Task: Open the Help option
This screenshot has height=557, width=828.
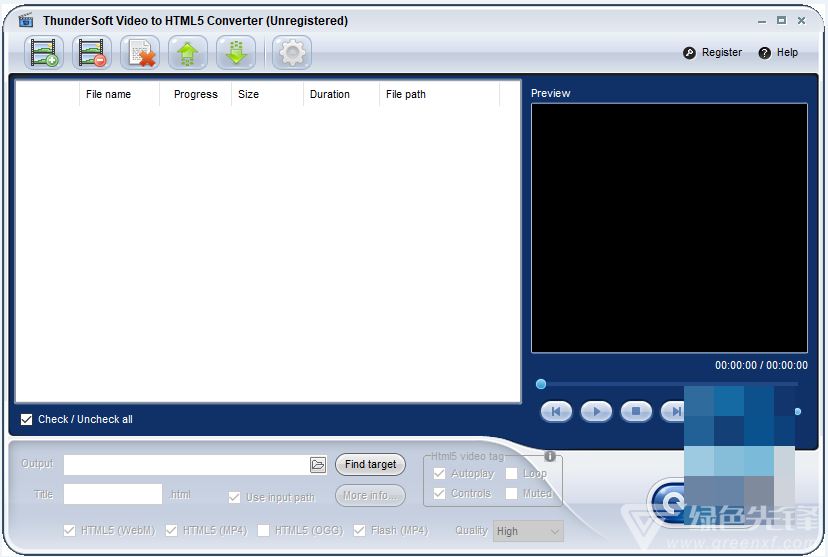Action: tap(778, 52)
